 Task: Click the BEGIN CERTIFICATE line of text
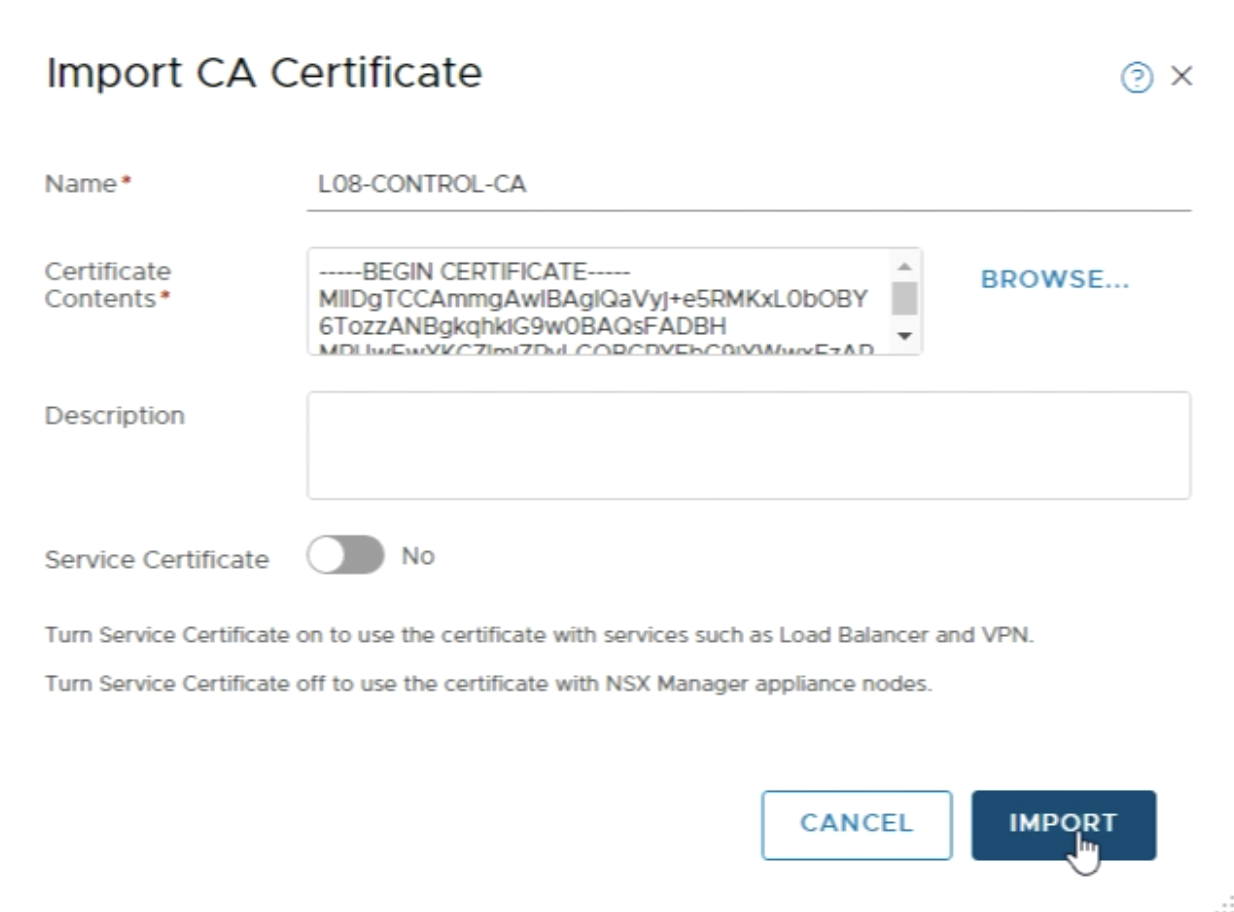473,273
